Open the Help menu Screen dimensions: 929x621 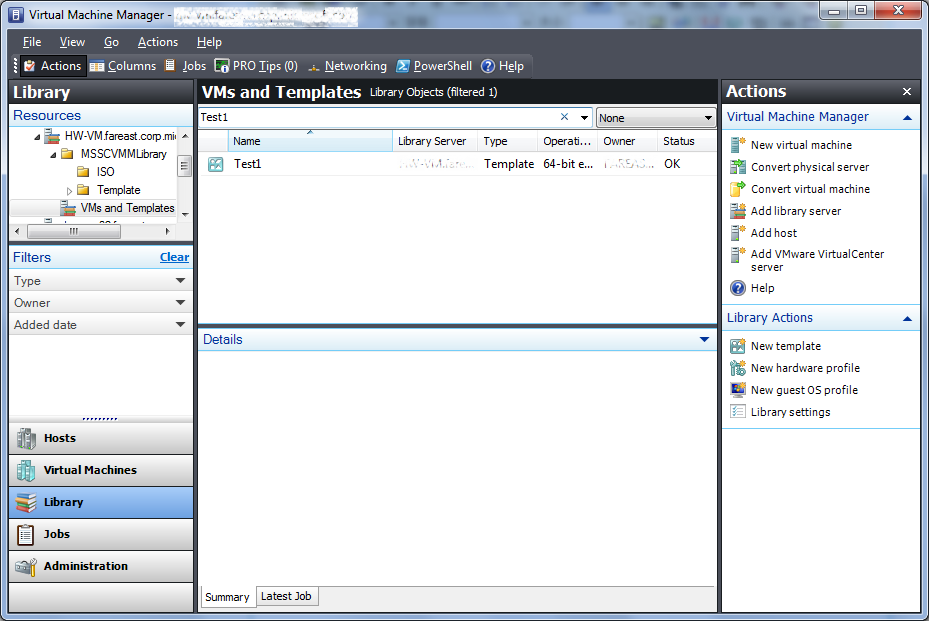coord(209,42)
